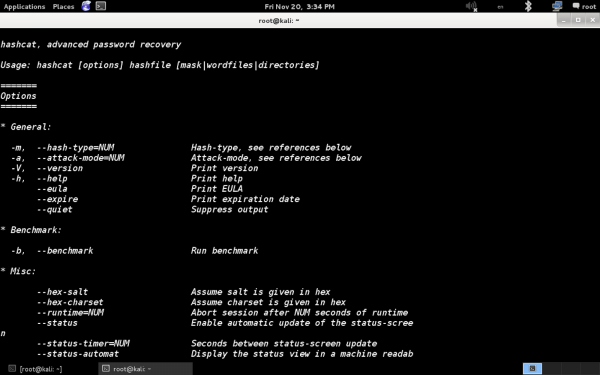Click the 'Usage: hashcat [options]' line
The height and width of the screenshot is (375, 600).
160,65
